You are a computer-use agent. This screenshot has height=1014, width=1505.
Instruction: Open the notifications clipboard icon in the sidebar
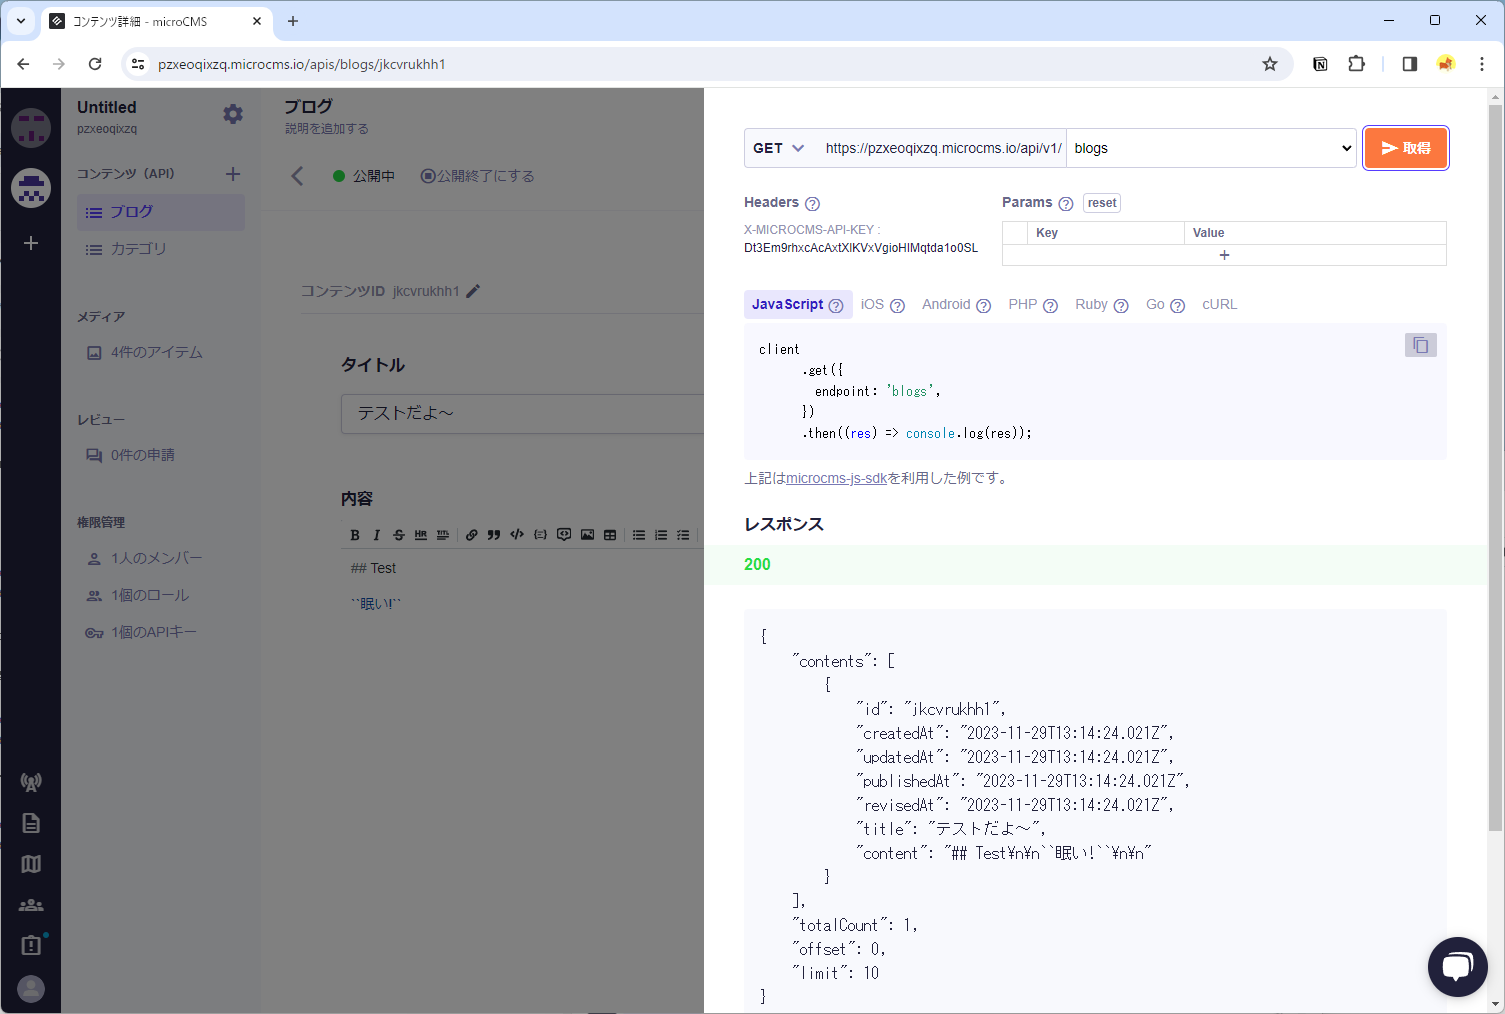click(x=31, y=945)
